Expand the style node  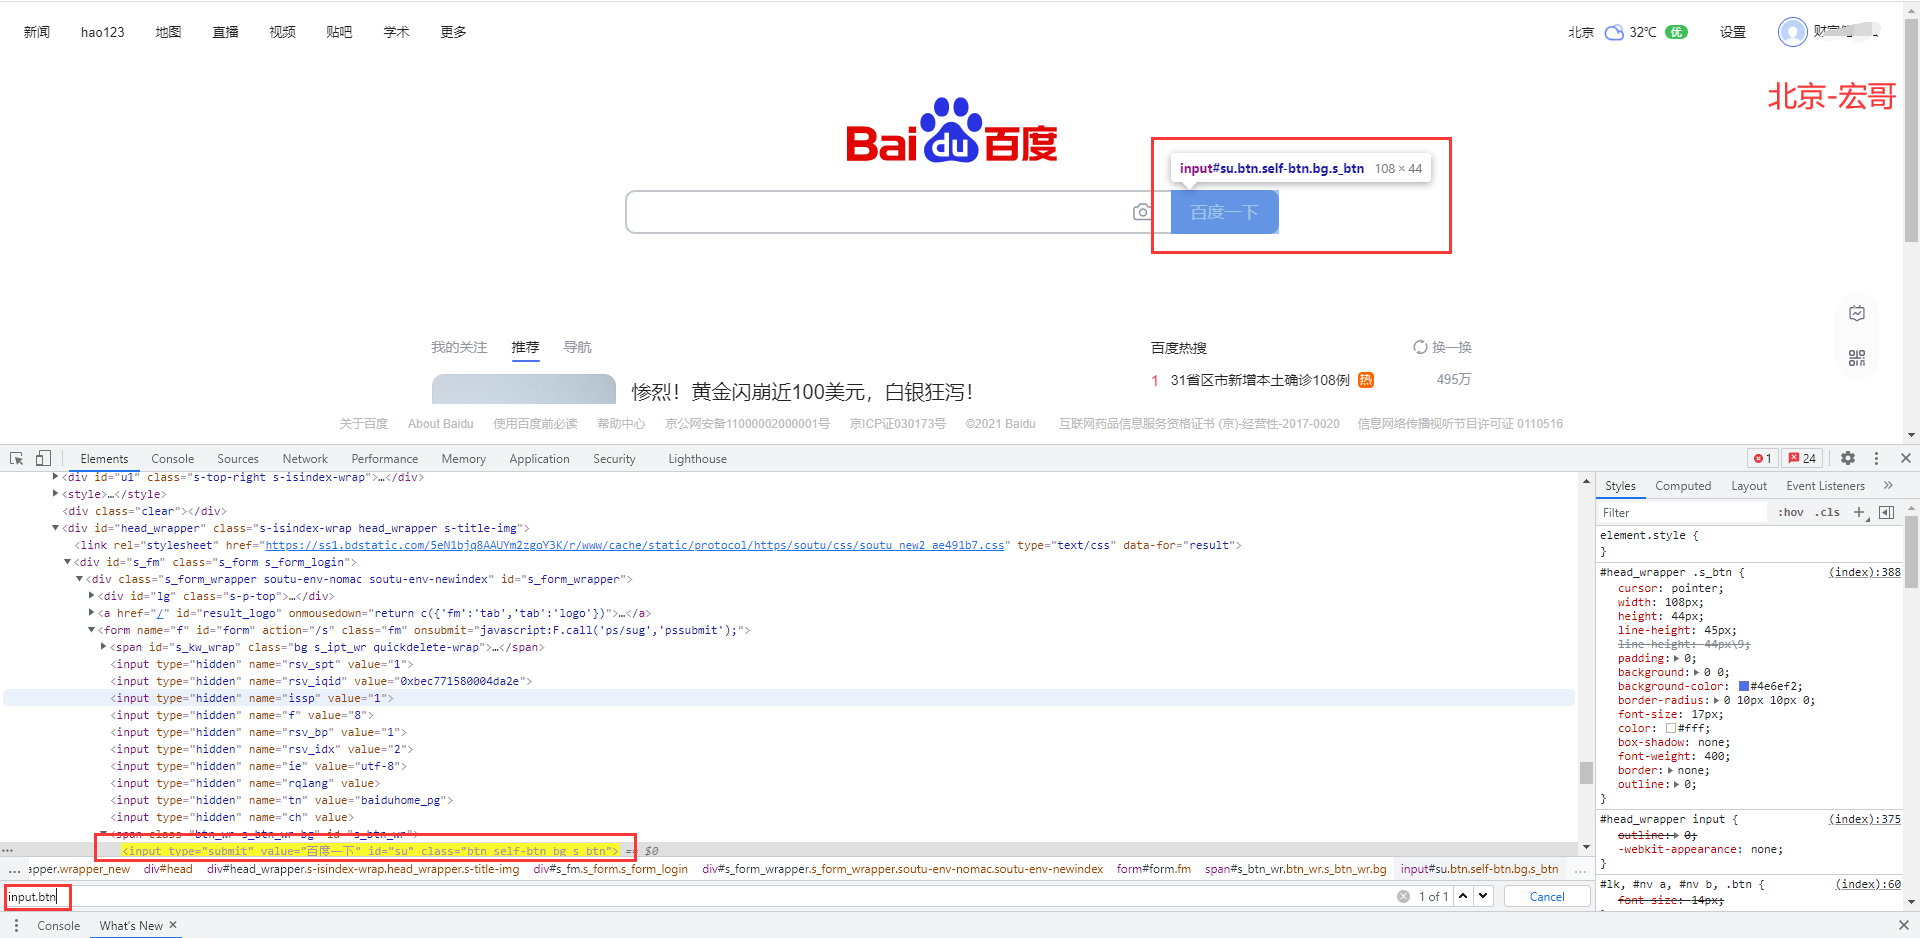click(x=55, y=494)
